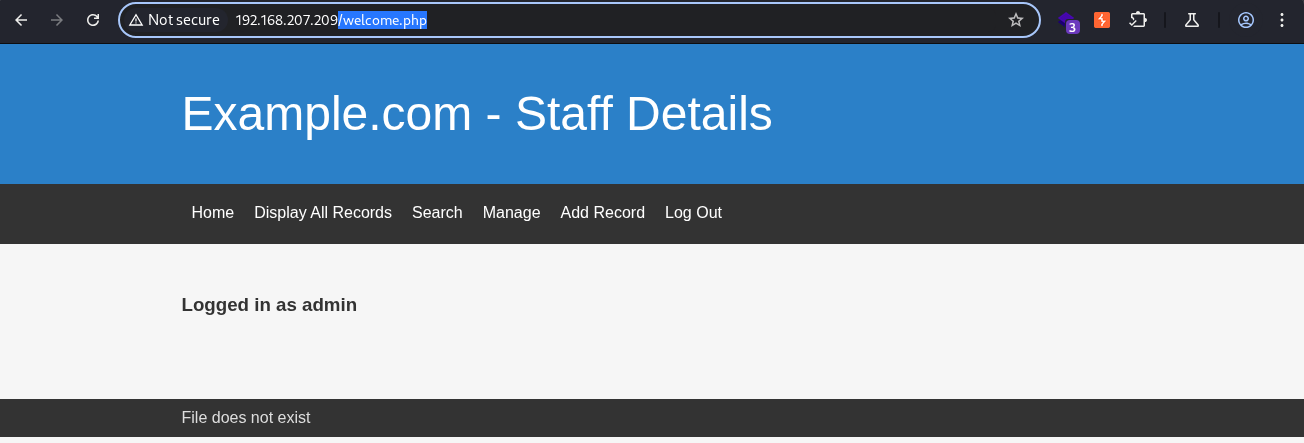The width and height of the screenshot is (1304, 443).
Task: Bookmark page with the star icon
Action: 1016,20
